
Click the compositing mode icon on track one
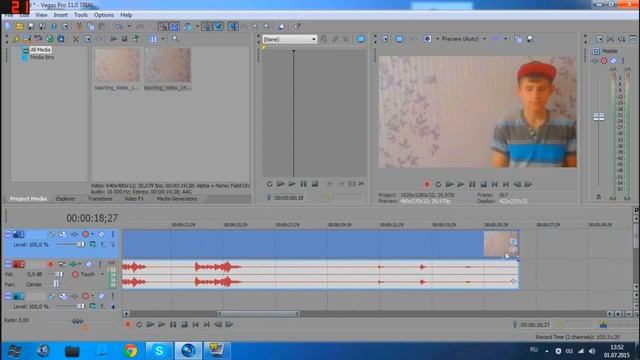click(93, 244)
